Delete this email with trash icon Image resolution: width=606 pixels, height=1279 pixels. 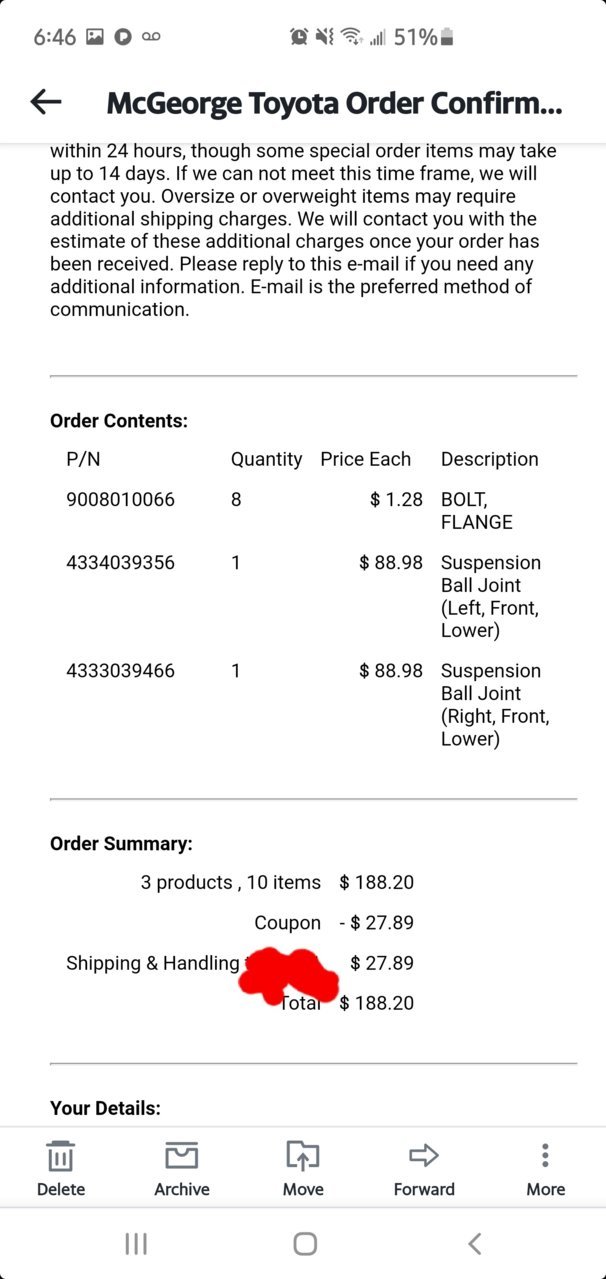coord(61,1157)
